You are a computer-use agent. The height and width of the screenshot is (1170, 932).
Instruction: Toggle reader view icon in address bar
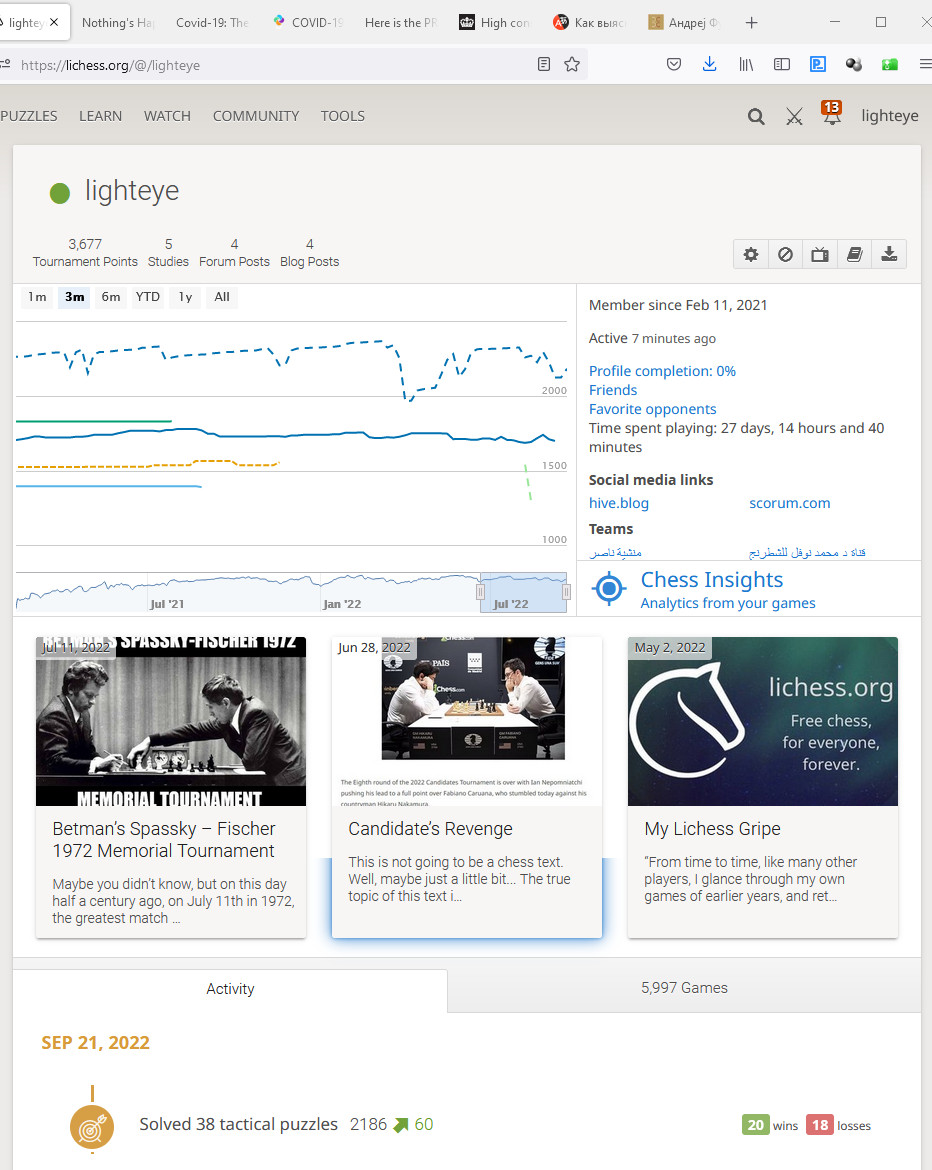(544, 64)
